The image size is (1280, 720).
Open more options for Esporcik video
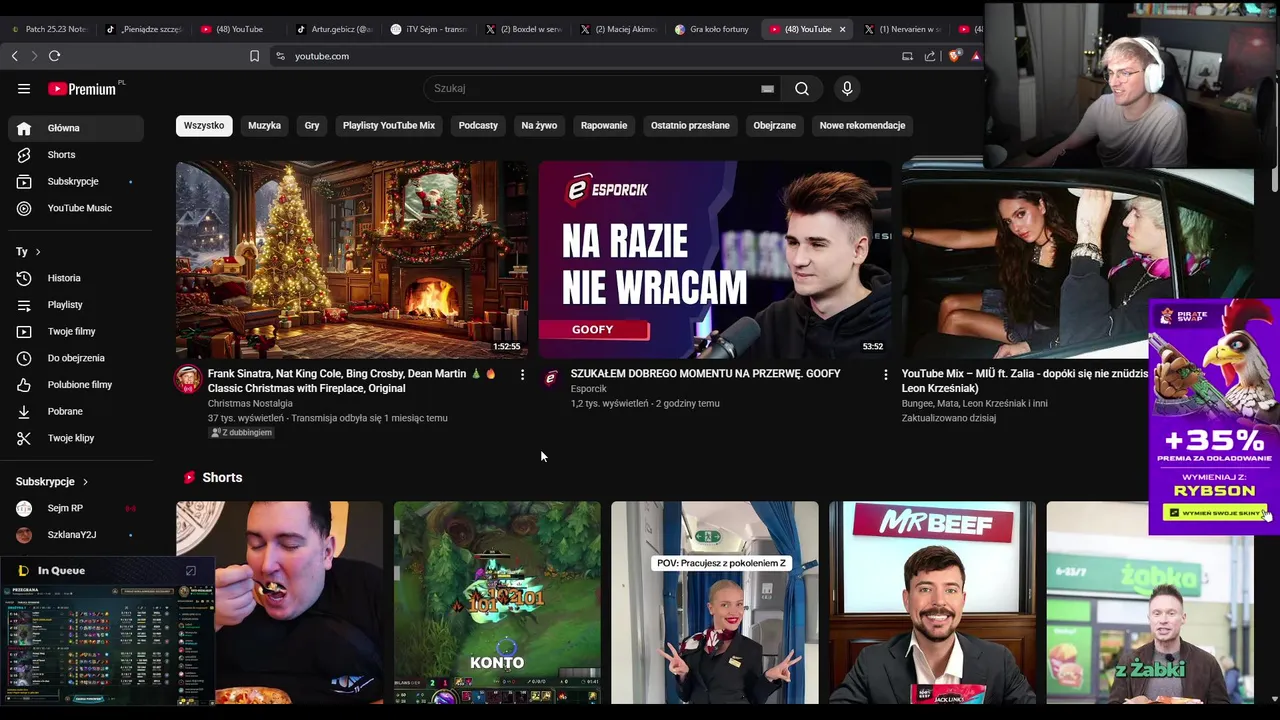click(885, 374)
